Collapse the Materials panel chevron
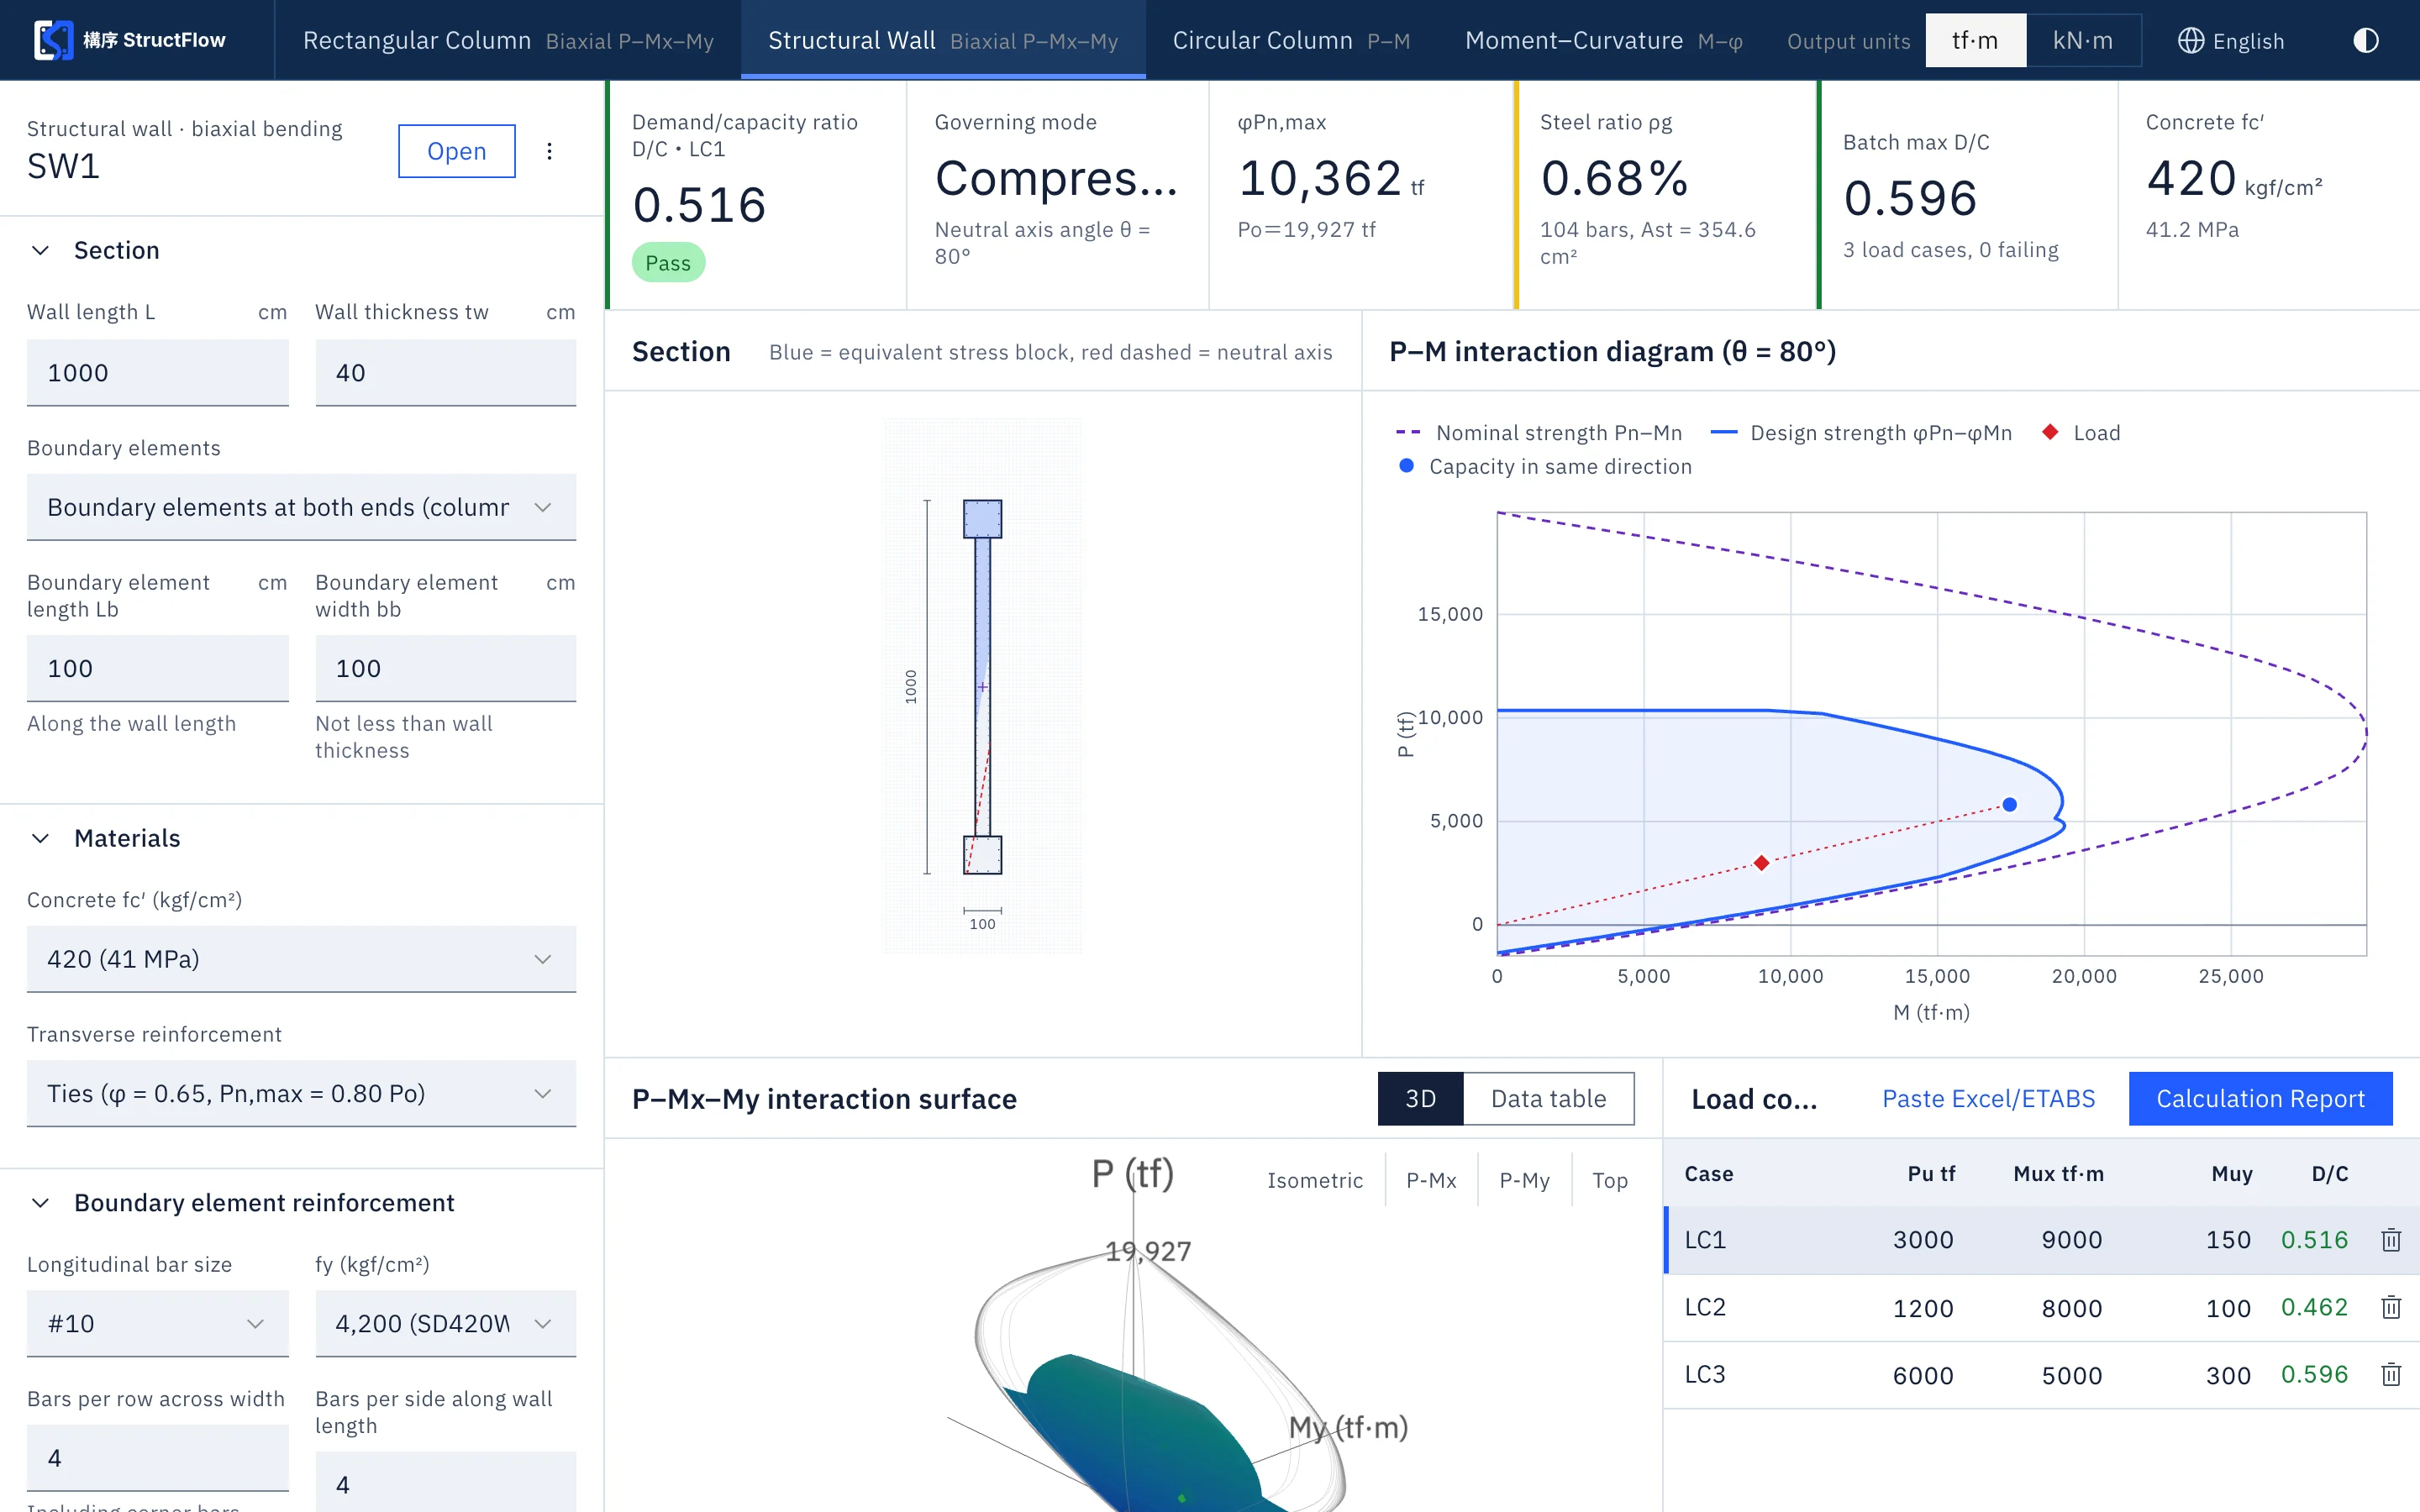The image size is (2420, 1512). 41,838
